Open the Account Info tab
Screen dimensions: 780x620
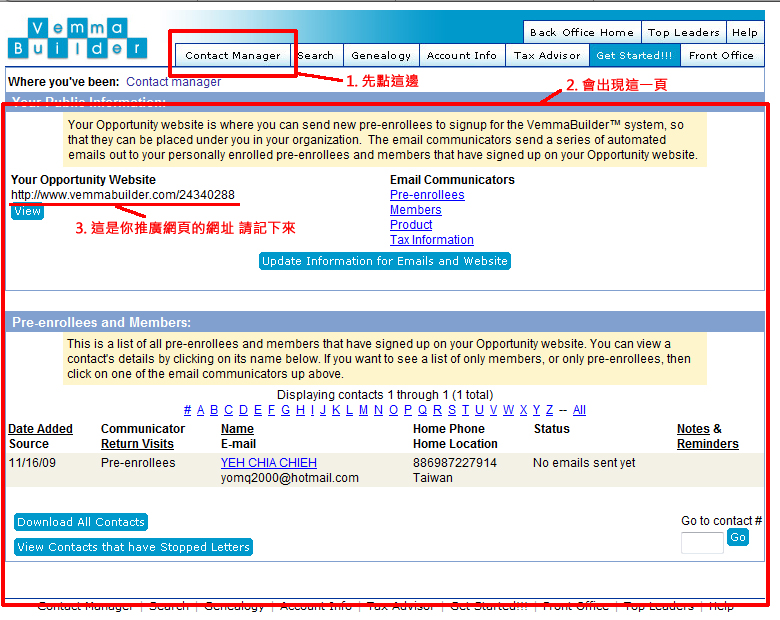(x=462, y=55)
